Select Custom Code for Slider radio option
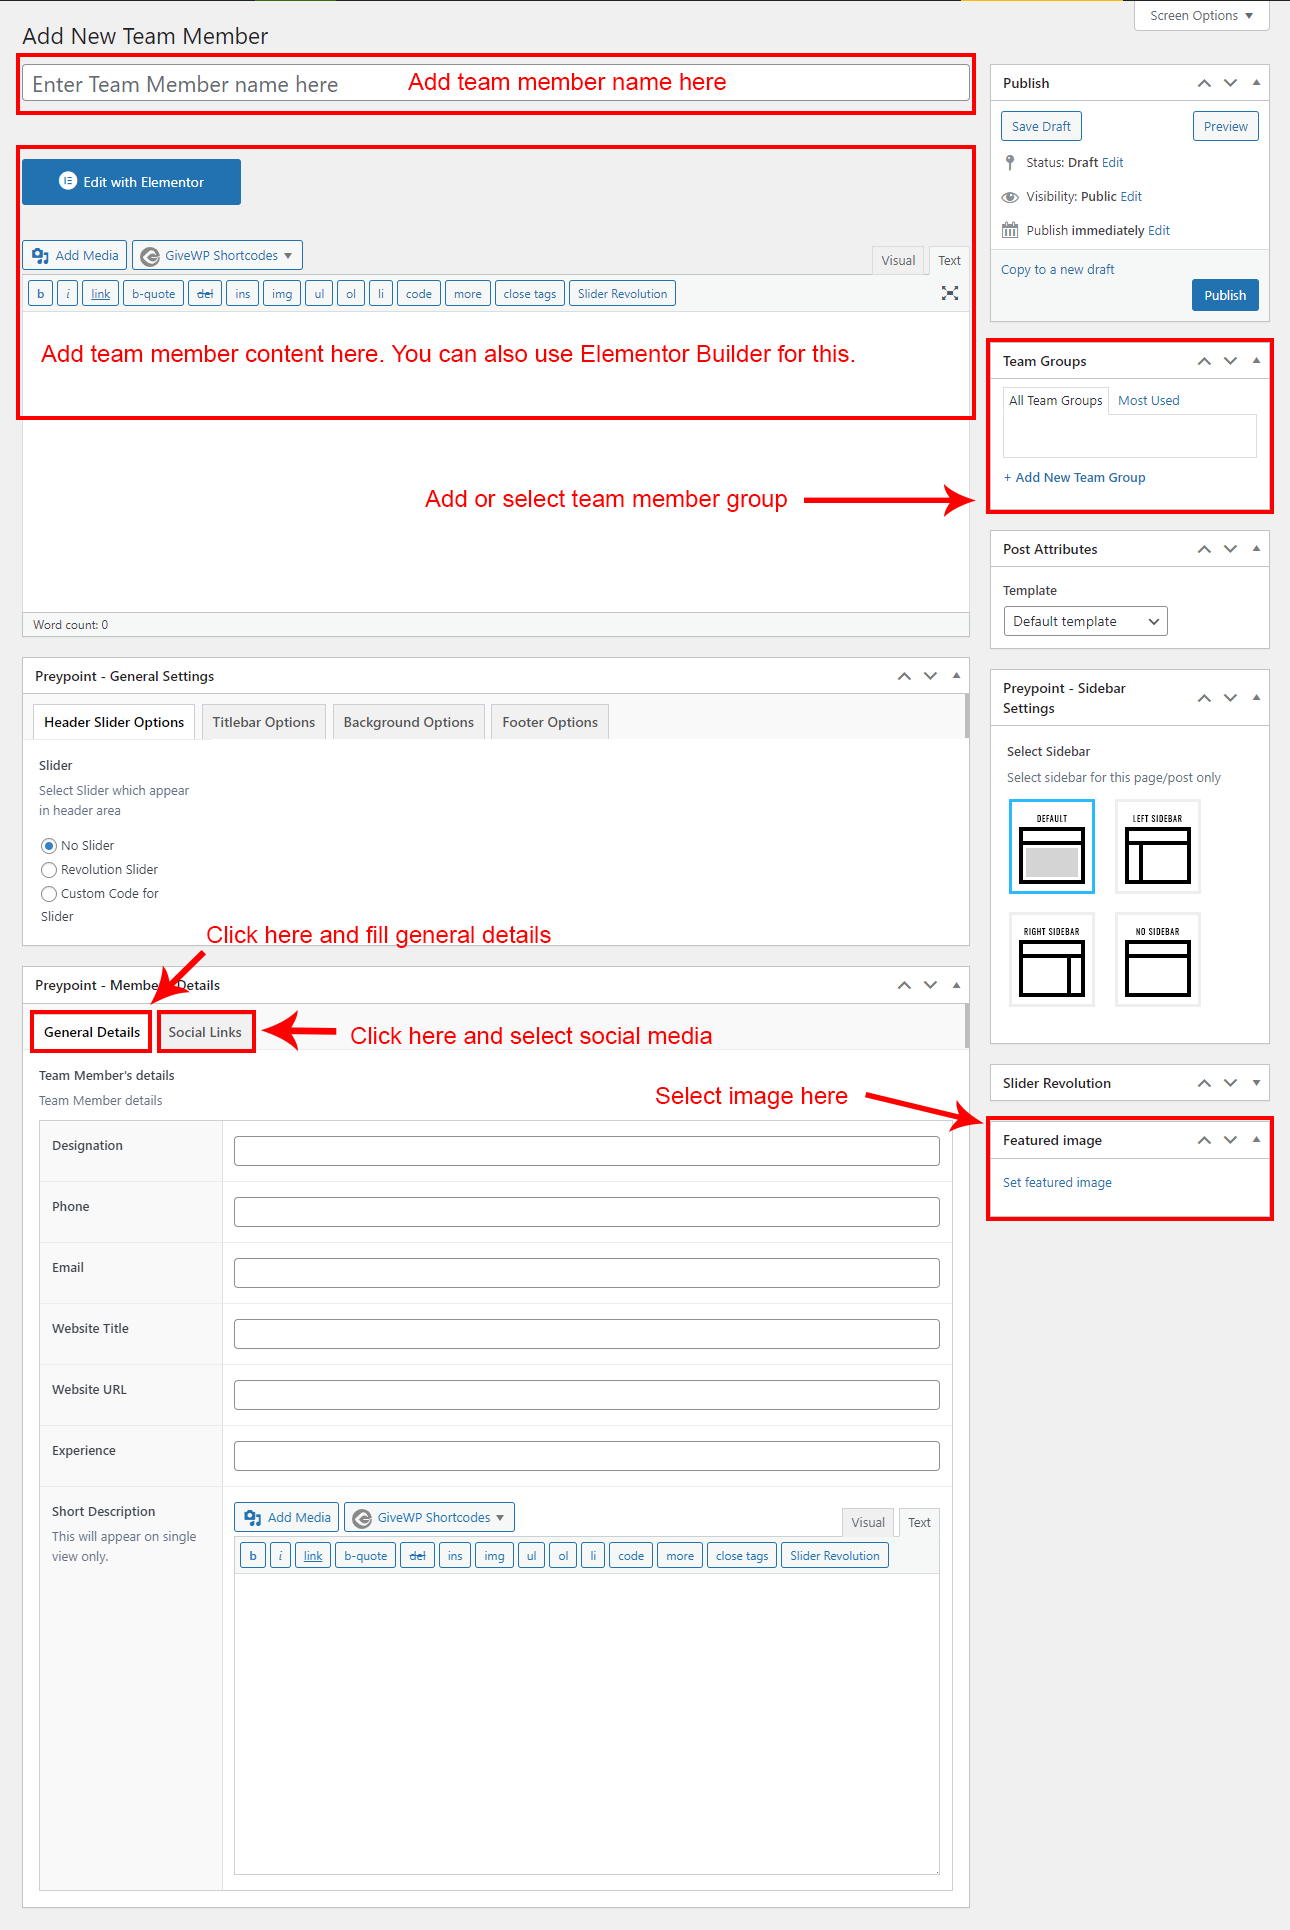1290x1930 pixels. [x=49, y=894]
